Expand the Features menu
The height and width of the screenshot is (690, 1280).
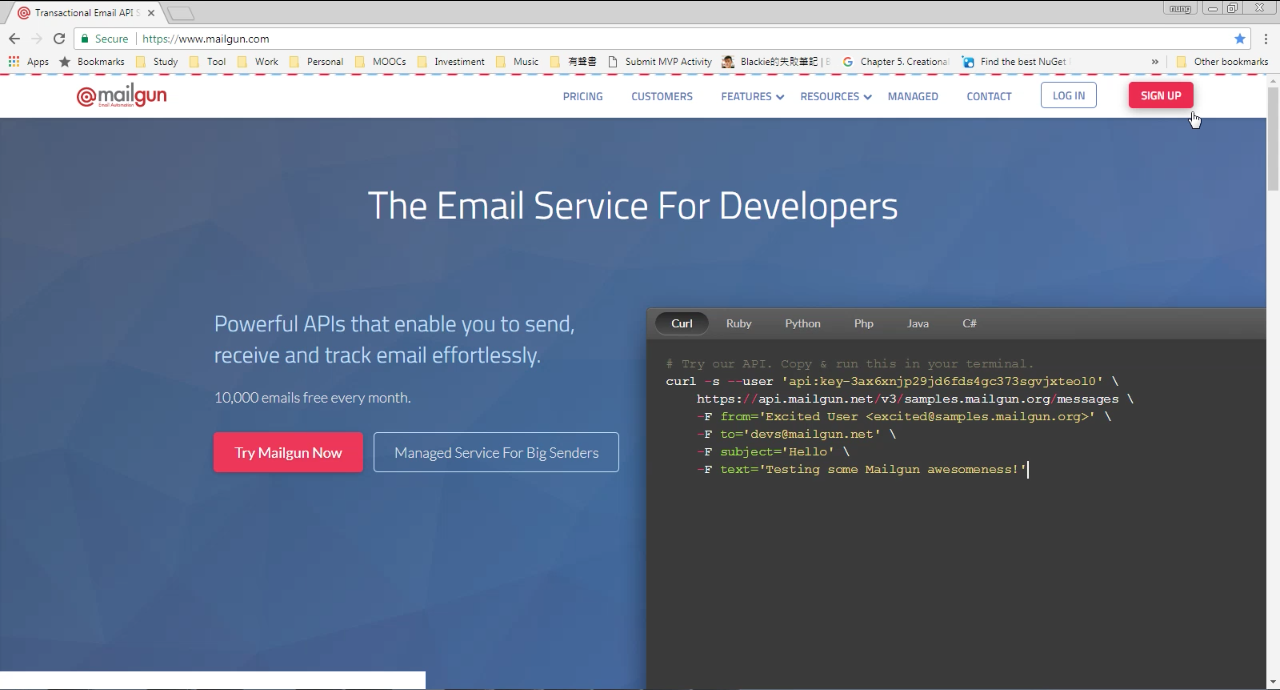click(x=752, y=96)
